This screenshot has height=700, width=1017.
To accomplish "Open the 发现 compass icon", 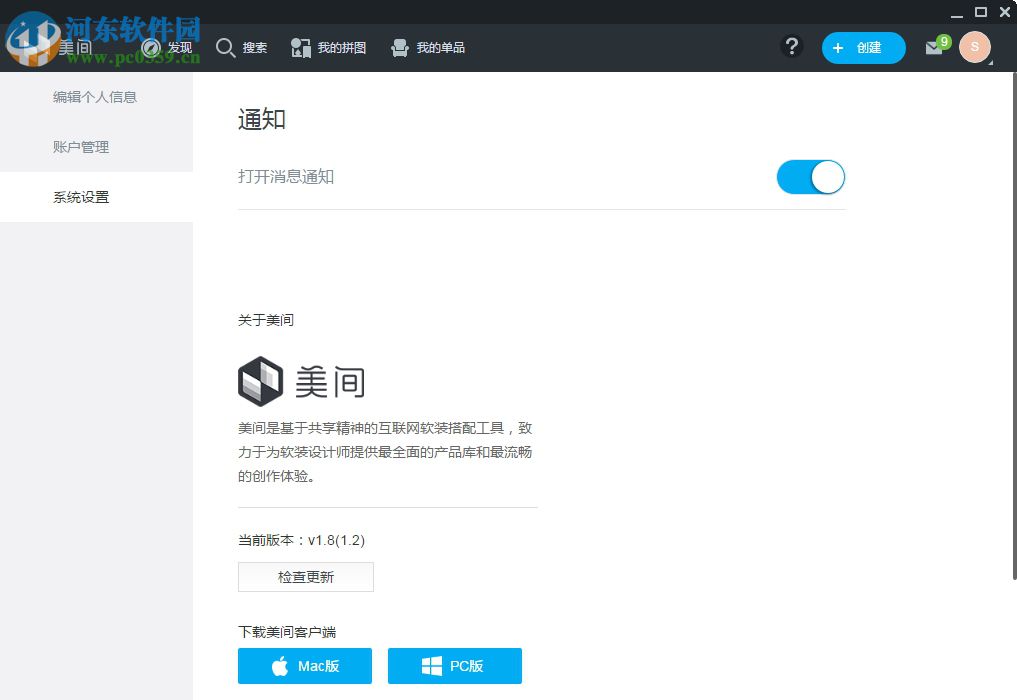I will (152, 47).
